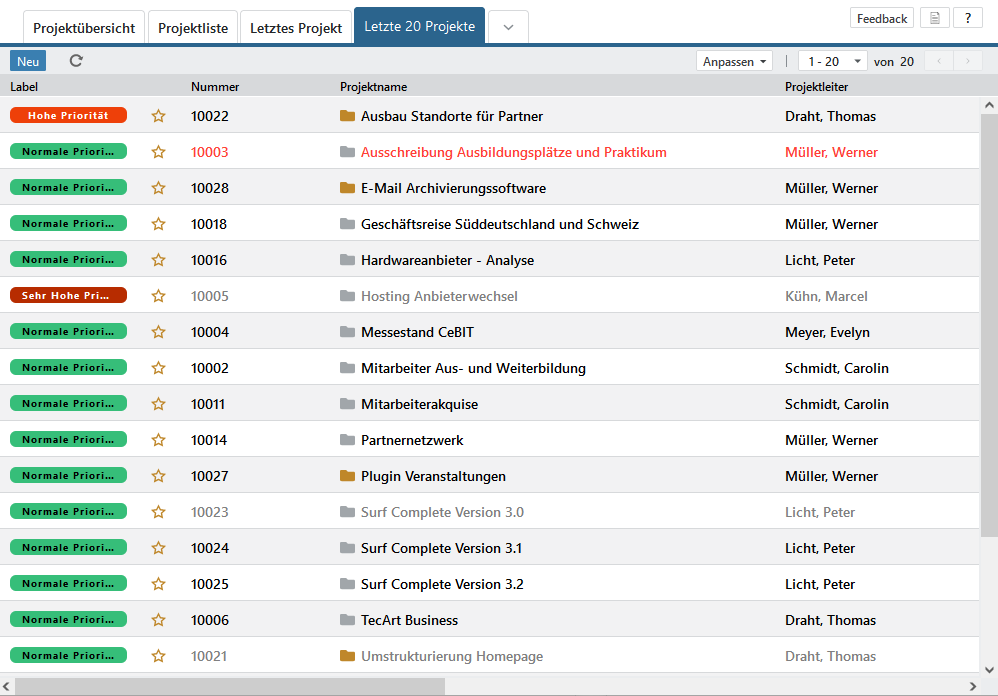Click folder icon of Ausbau Standorte für Partner

[347, 116]
